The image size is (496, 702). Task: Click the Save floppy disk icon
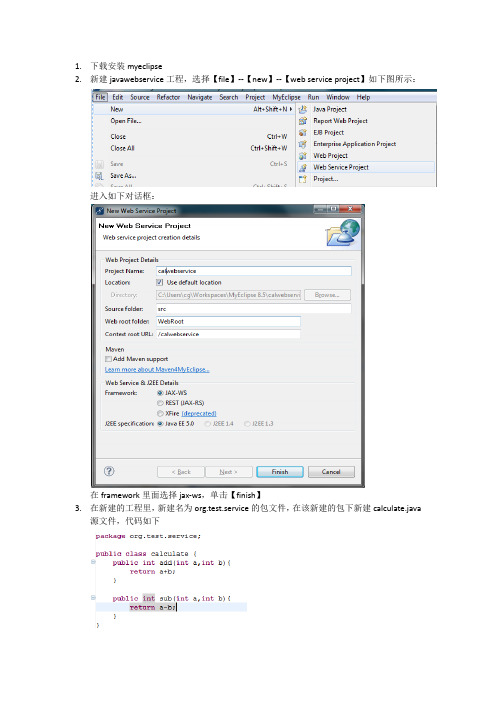[x=99, y=164]
